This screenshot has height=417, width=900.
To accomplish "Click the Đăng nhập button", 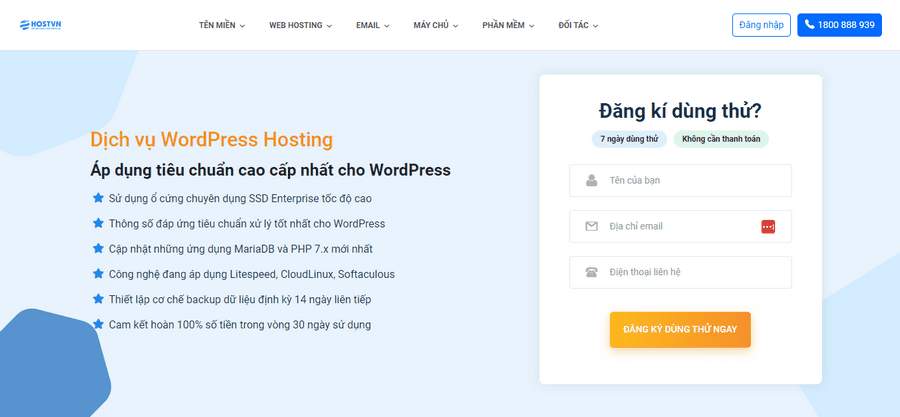I will 761,25.
